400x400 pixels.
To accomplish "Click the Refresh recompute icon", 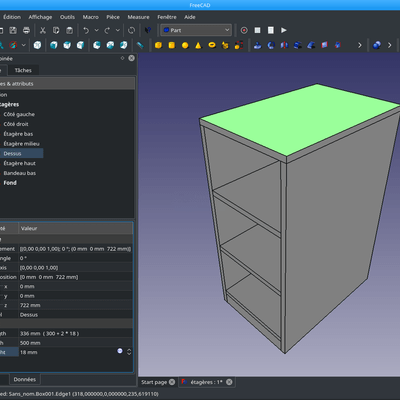I will (x=131, y=30).
